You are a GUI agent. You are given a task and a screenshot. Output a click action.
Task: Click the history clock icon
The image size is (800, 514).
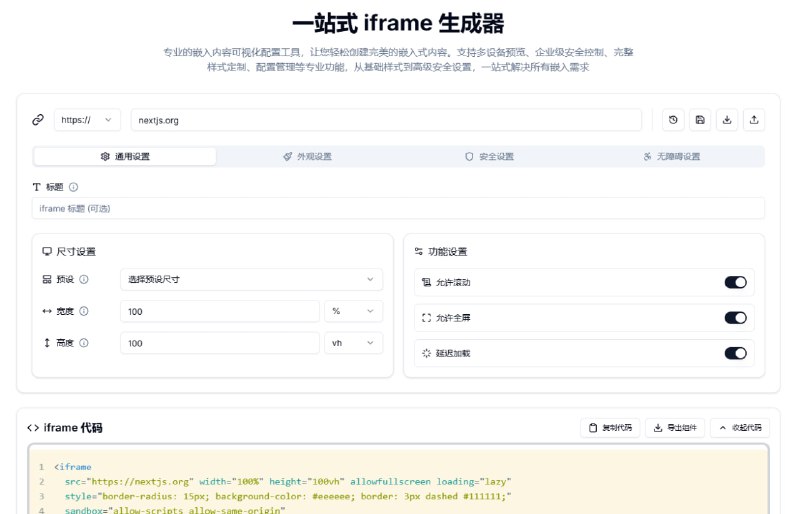673,120
